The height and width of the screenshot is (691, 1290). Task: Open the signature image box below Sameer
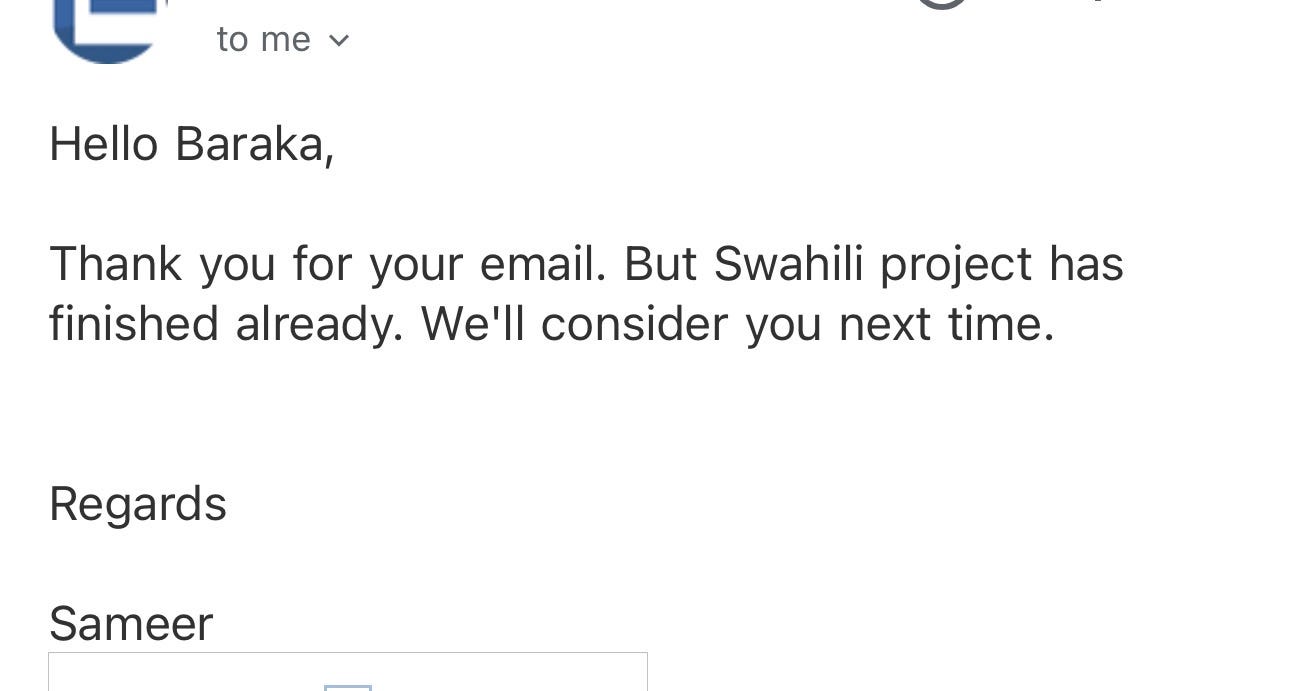click(348, 672)
